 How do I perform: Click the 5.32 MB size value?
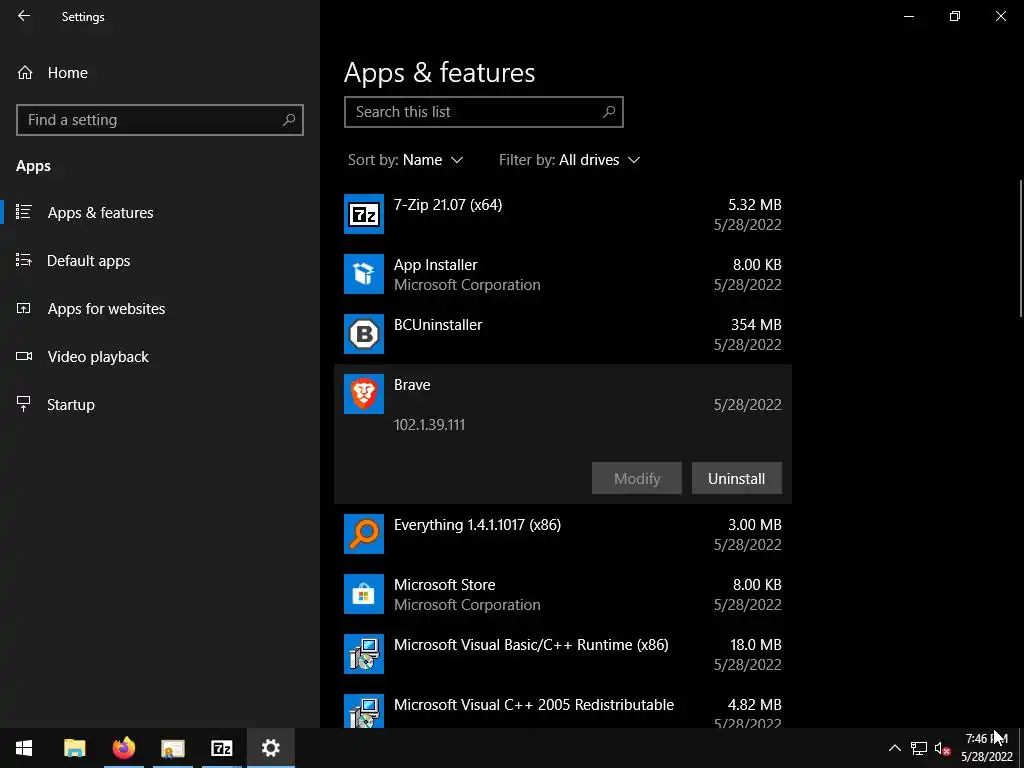click(x=755, y=204)
